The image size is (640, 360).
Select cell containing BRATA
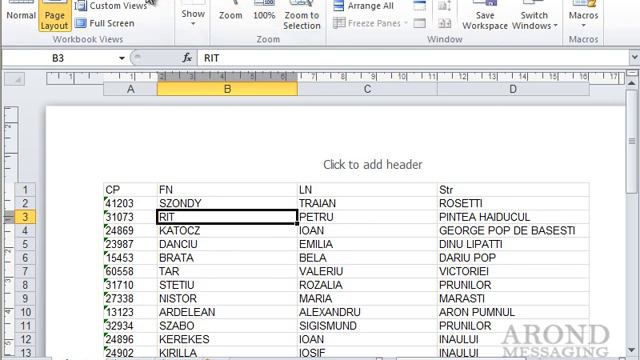[227, 258]
